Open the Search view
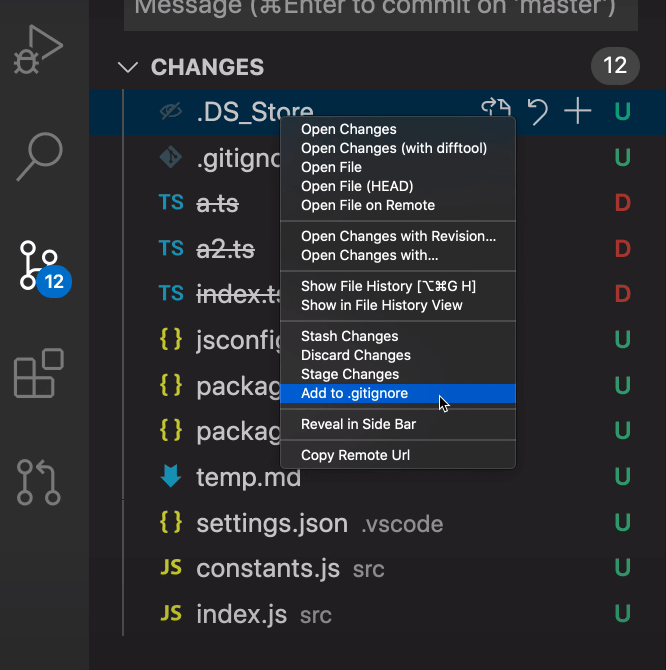Image resolution: width=666 pixels, height=670 pixels. point(40,155)
